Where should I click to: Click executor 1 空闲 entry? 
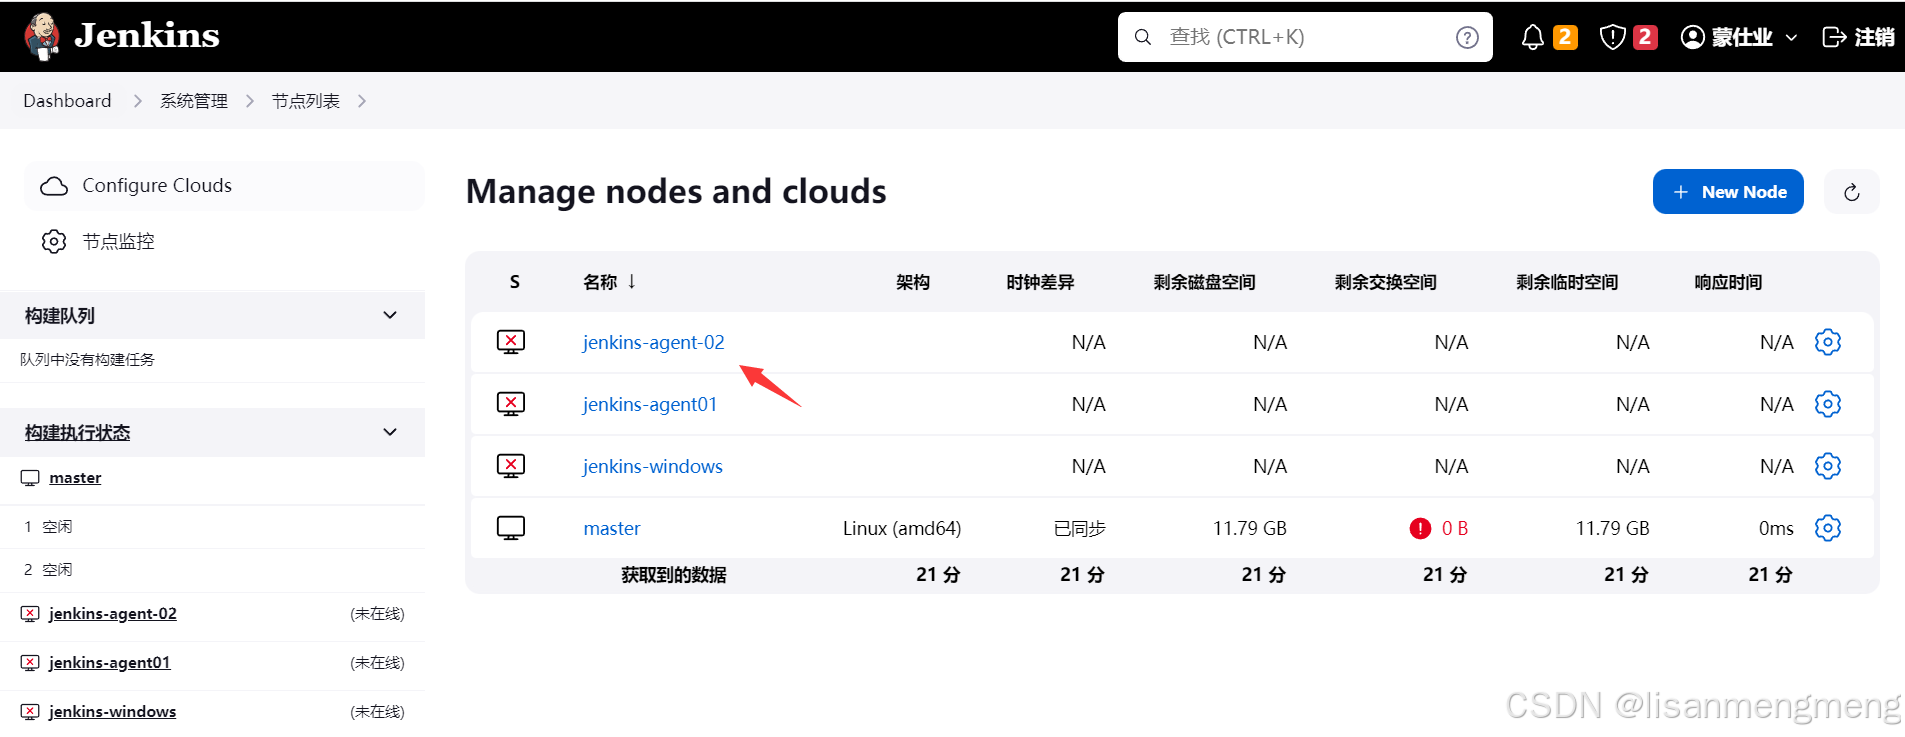tap(48, 527)
